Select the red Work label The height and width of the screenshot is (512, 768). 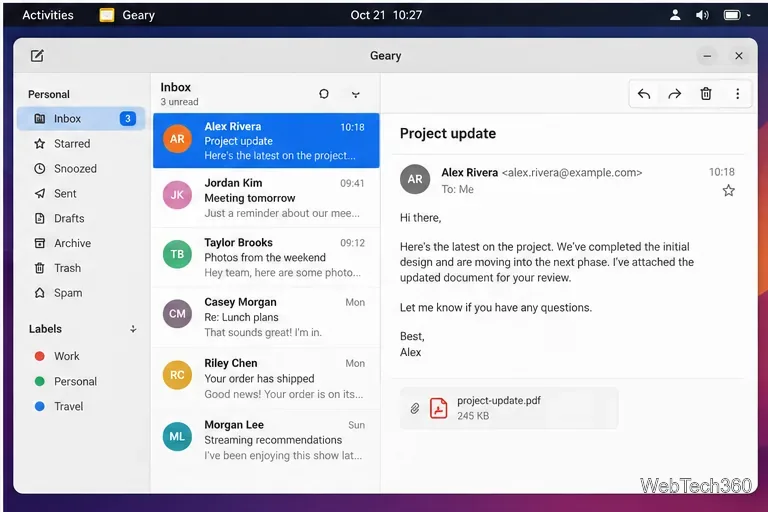click(81, 356)
